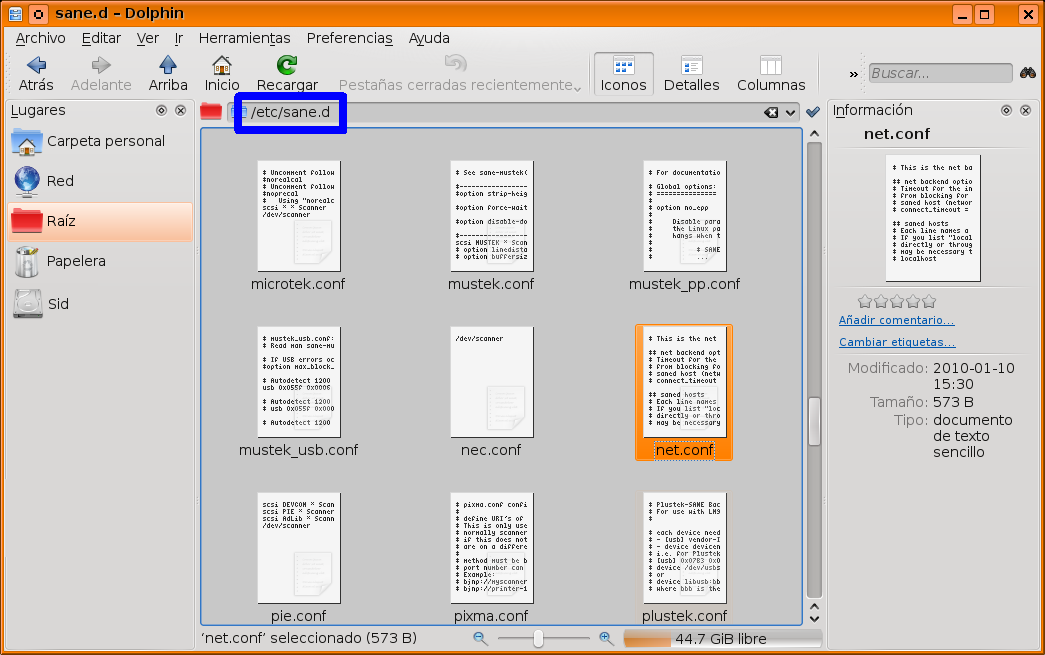Open the Archivo menu
Viewport: 1045px width, 655px height.
tap(41, 38)
